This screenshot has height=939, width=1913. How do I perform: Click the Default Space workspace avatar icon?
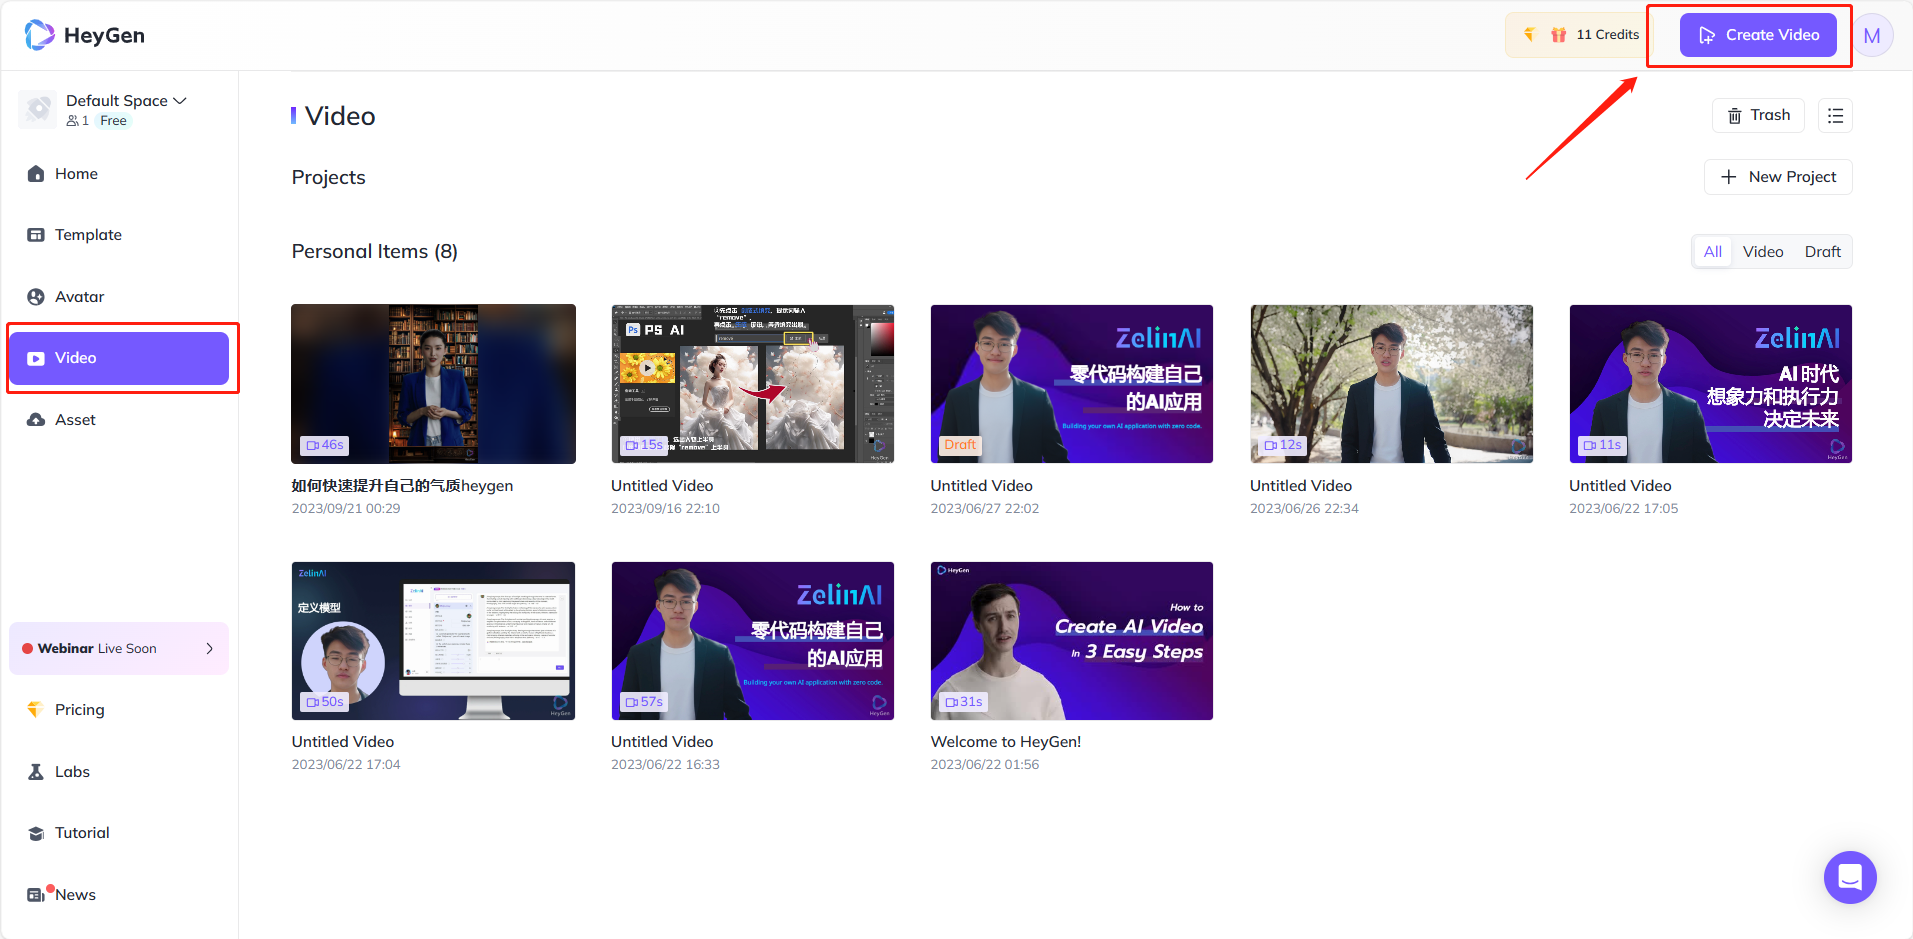pos(38,109)
